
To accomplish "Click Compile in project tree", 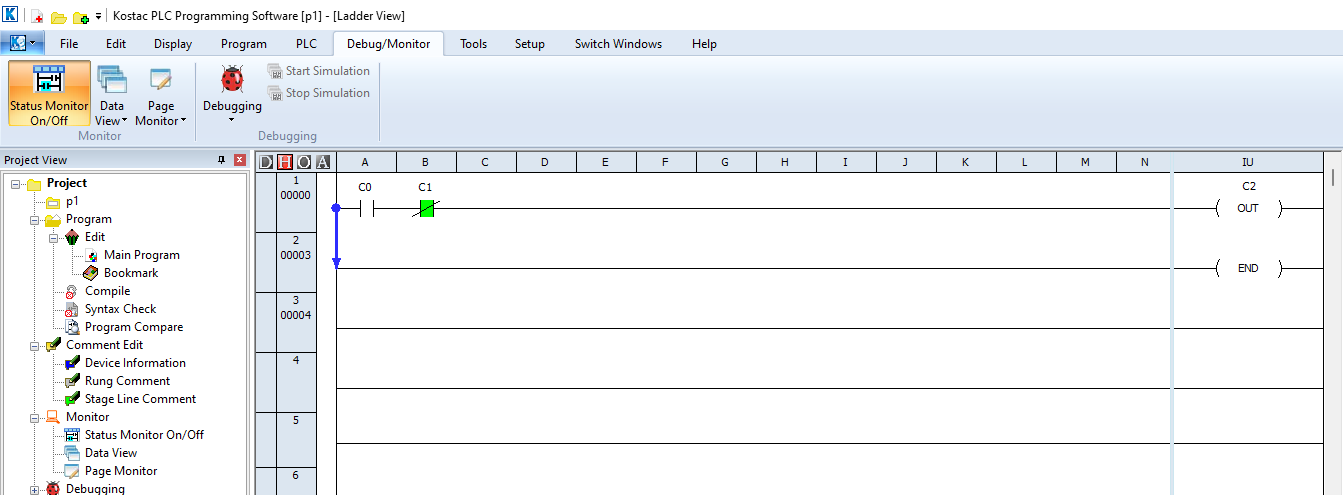I will [107, 291].
